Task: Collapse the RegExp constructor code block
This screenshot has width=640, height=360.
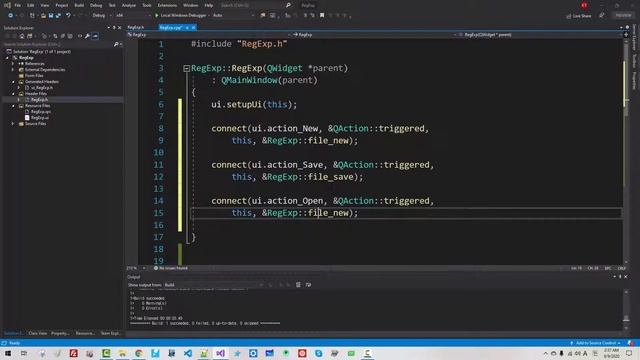Action: click(187, 69)
